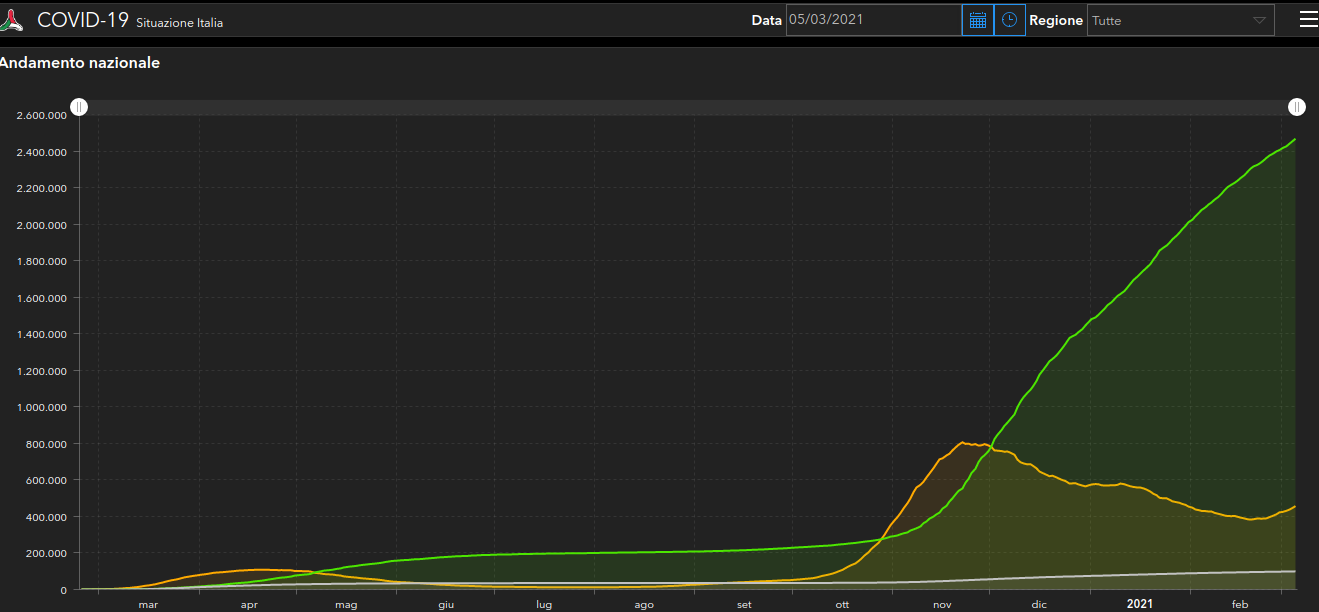The image size is (1319, 612).
Task: Click the 2021 label on the time axis
Action: point(1140,604)
